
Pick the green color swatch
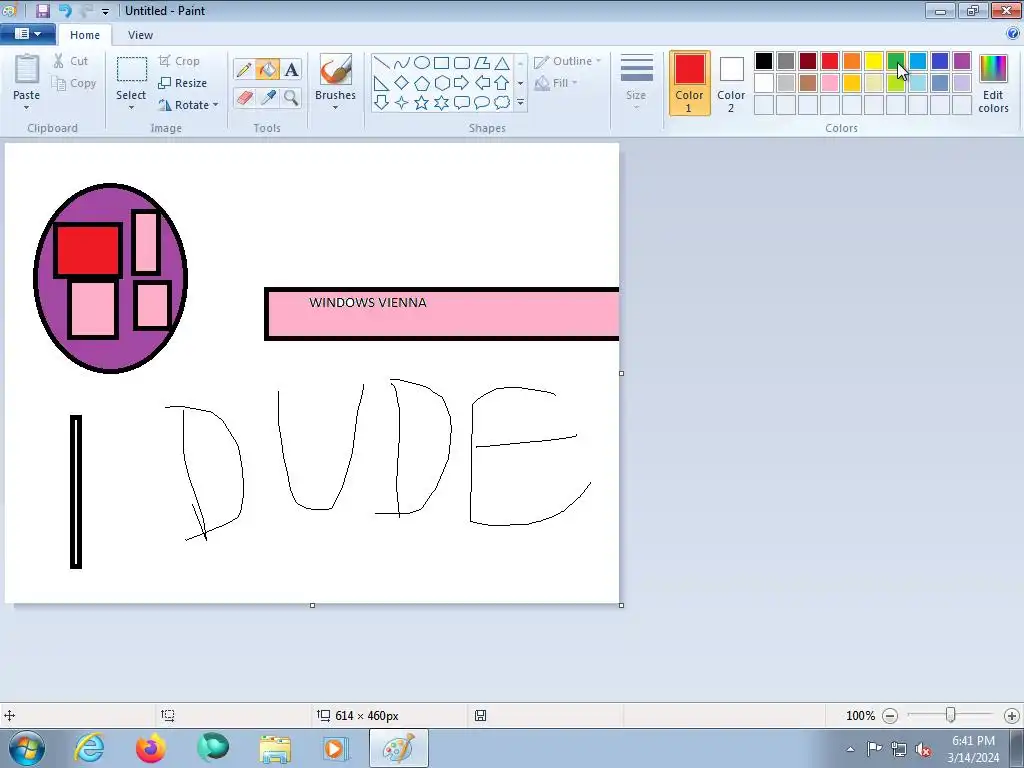895,61
